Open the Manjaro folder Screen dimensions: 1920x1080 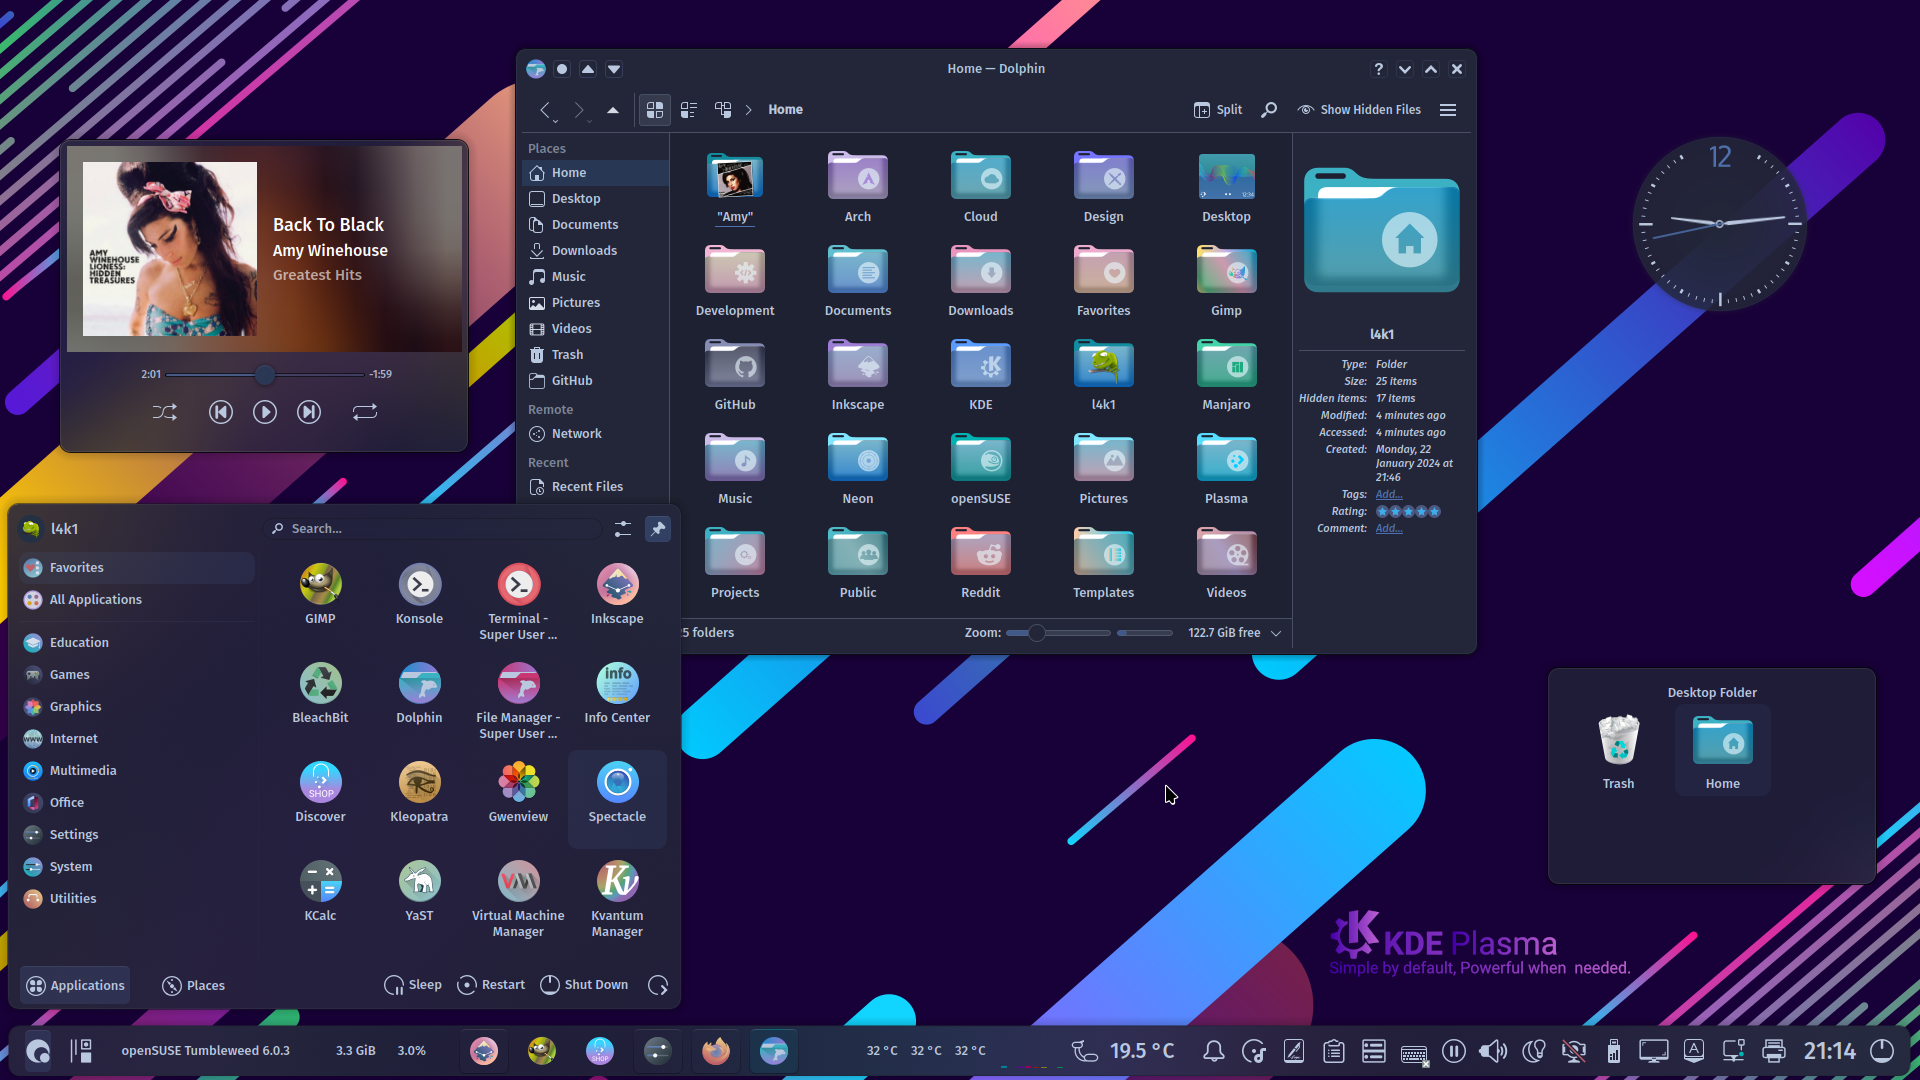click(x=1226, y=375)
